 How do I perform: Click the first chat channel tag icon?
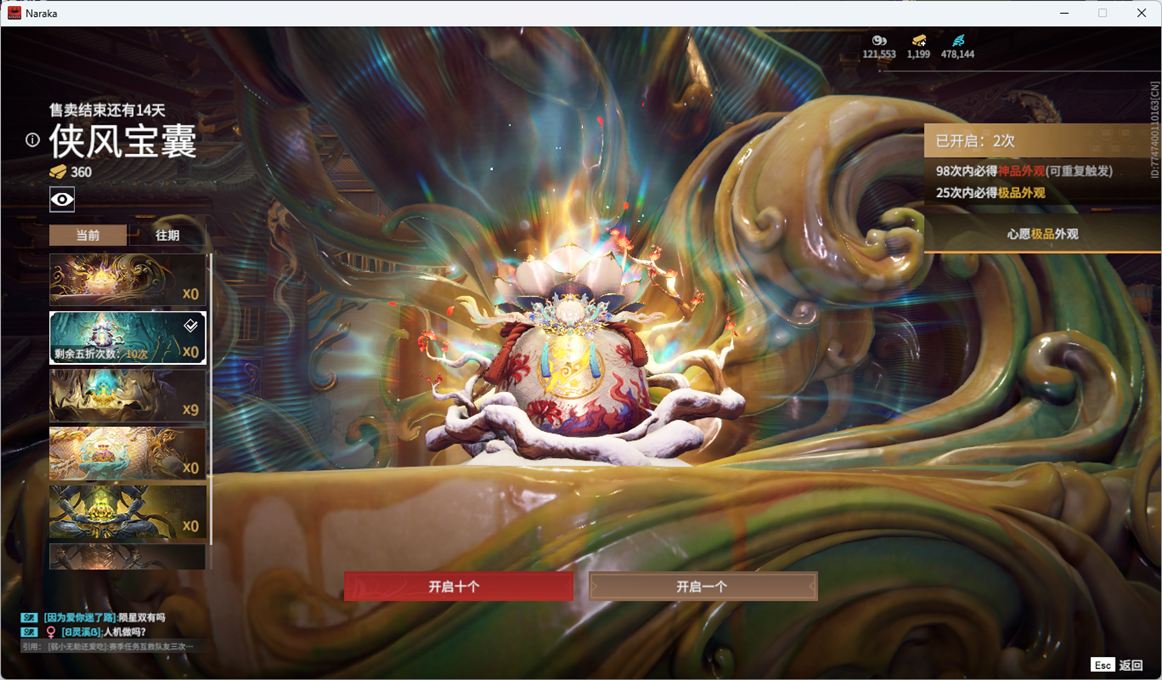click(29, 617)
